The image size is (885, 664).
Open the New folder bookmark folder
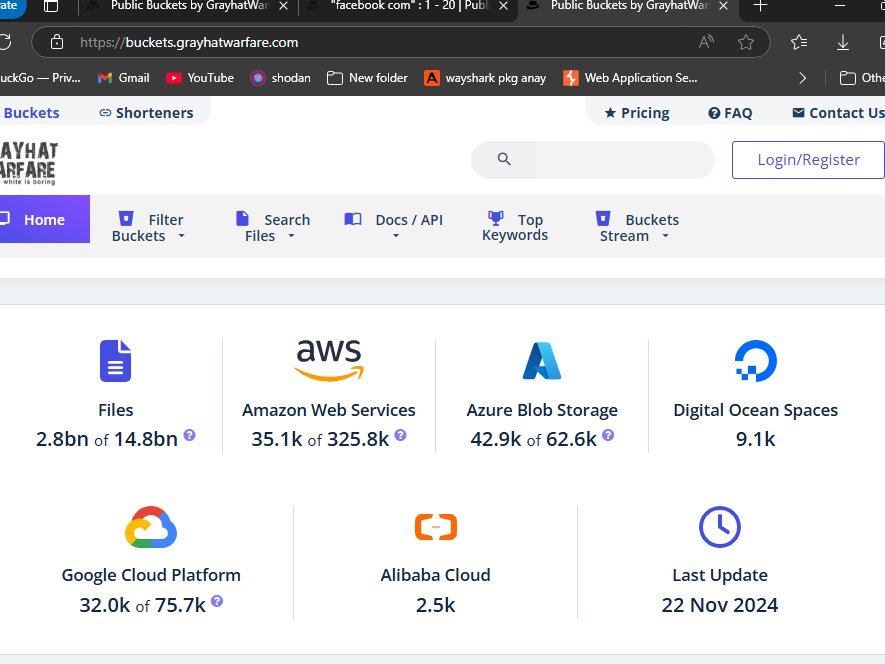coord(367,78)
